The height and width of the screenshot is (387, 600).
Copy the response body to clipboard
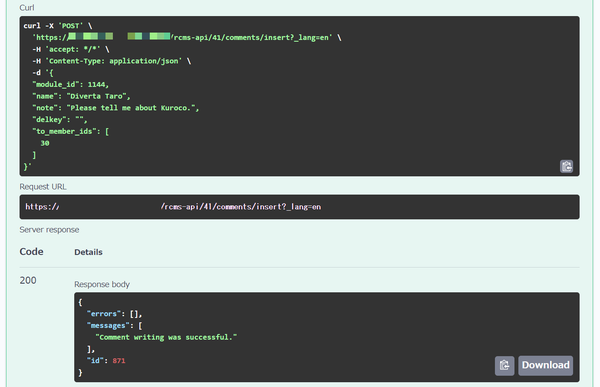504,365
